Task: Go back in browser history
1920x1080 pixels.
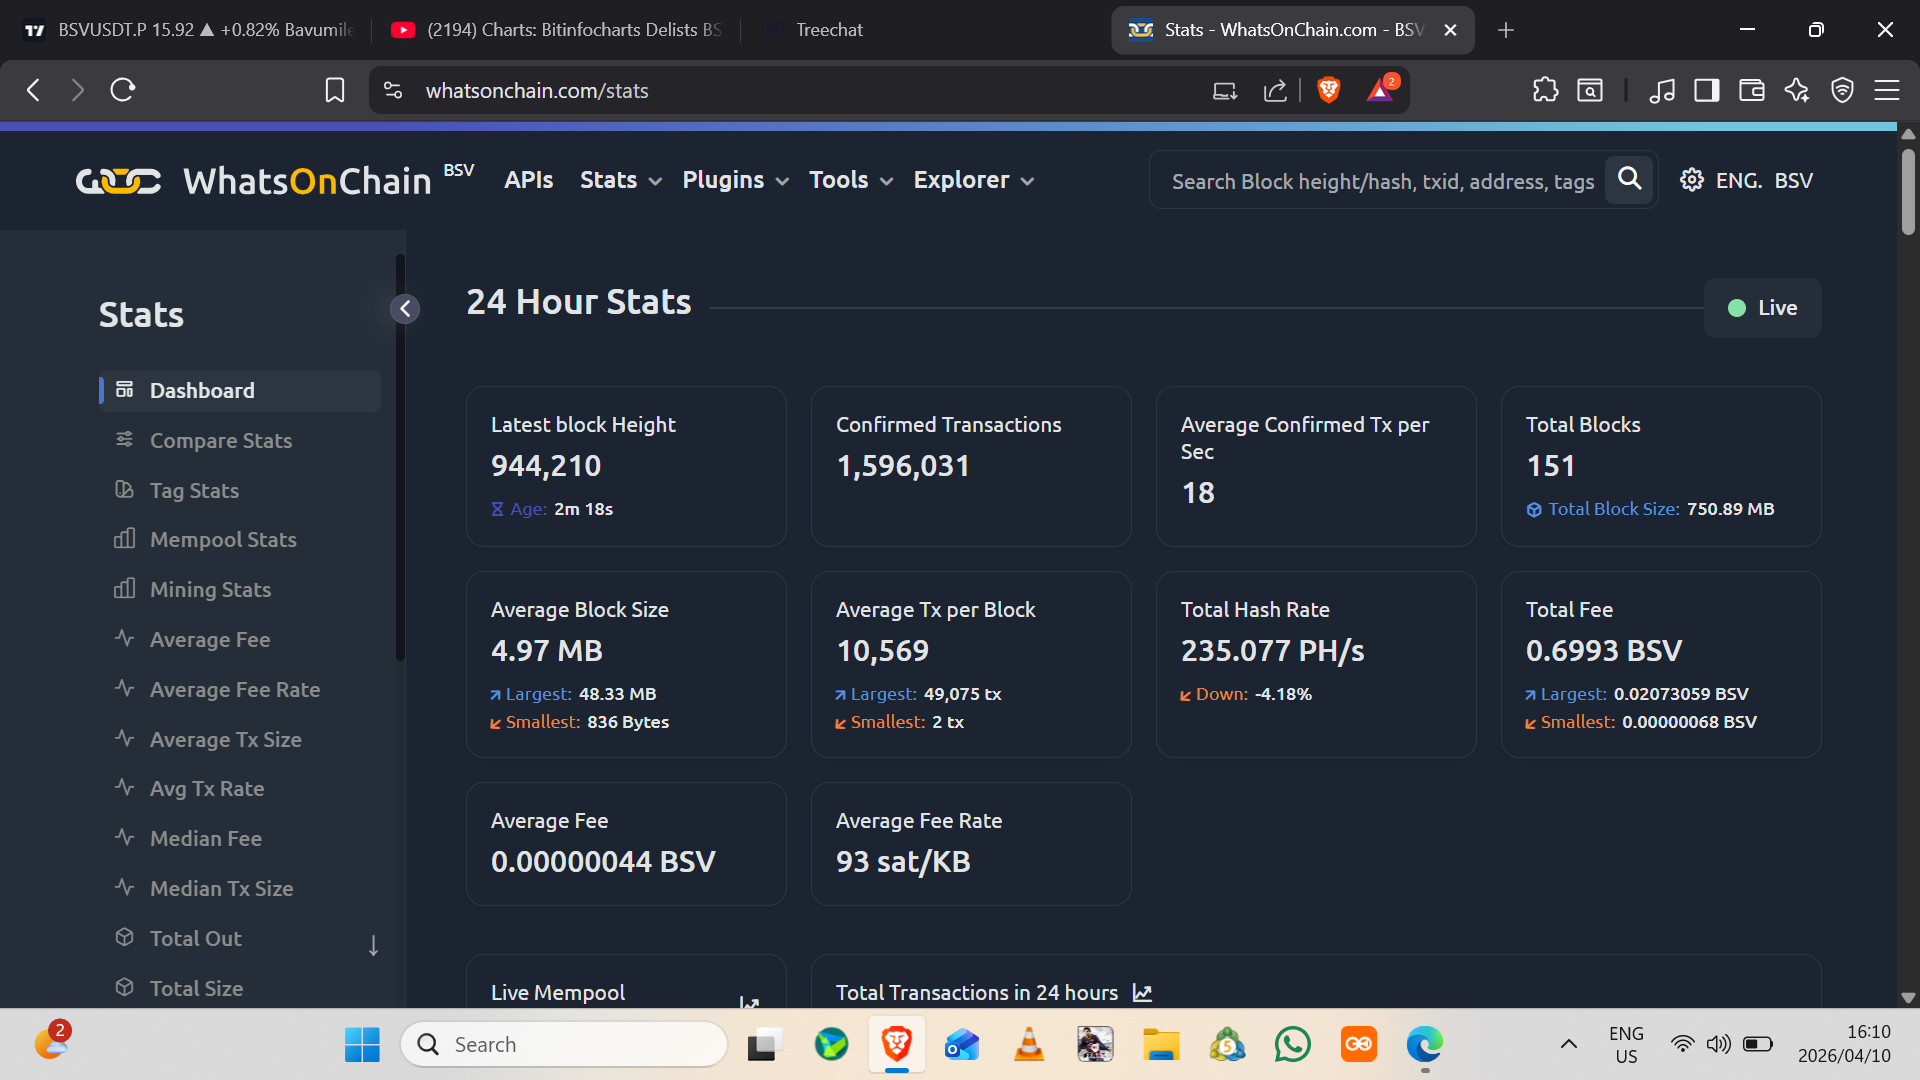Action: pyautogui.click(x=33, y=91)
